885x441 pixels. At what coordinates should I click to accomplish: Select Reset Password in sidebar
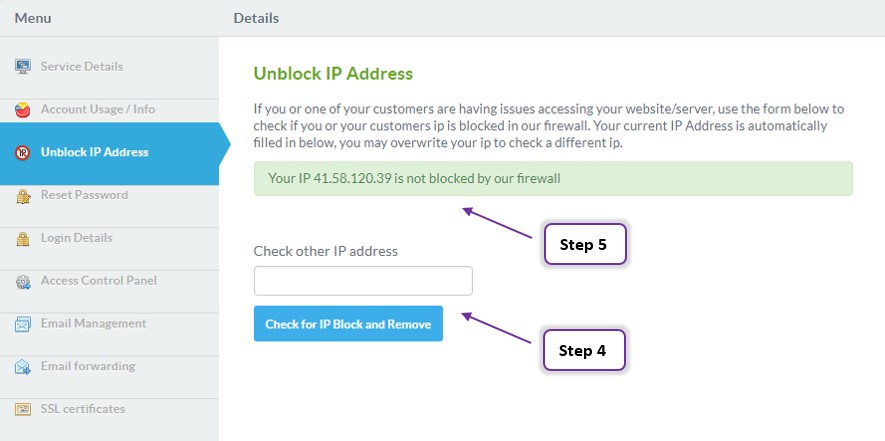click(109, 195)
